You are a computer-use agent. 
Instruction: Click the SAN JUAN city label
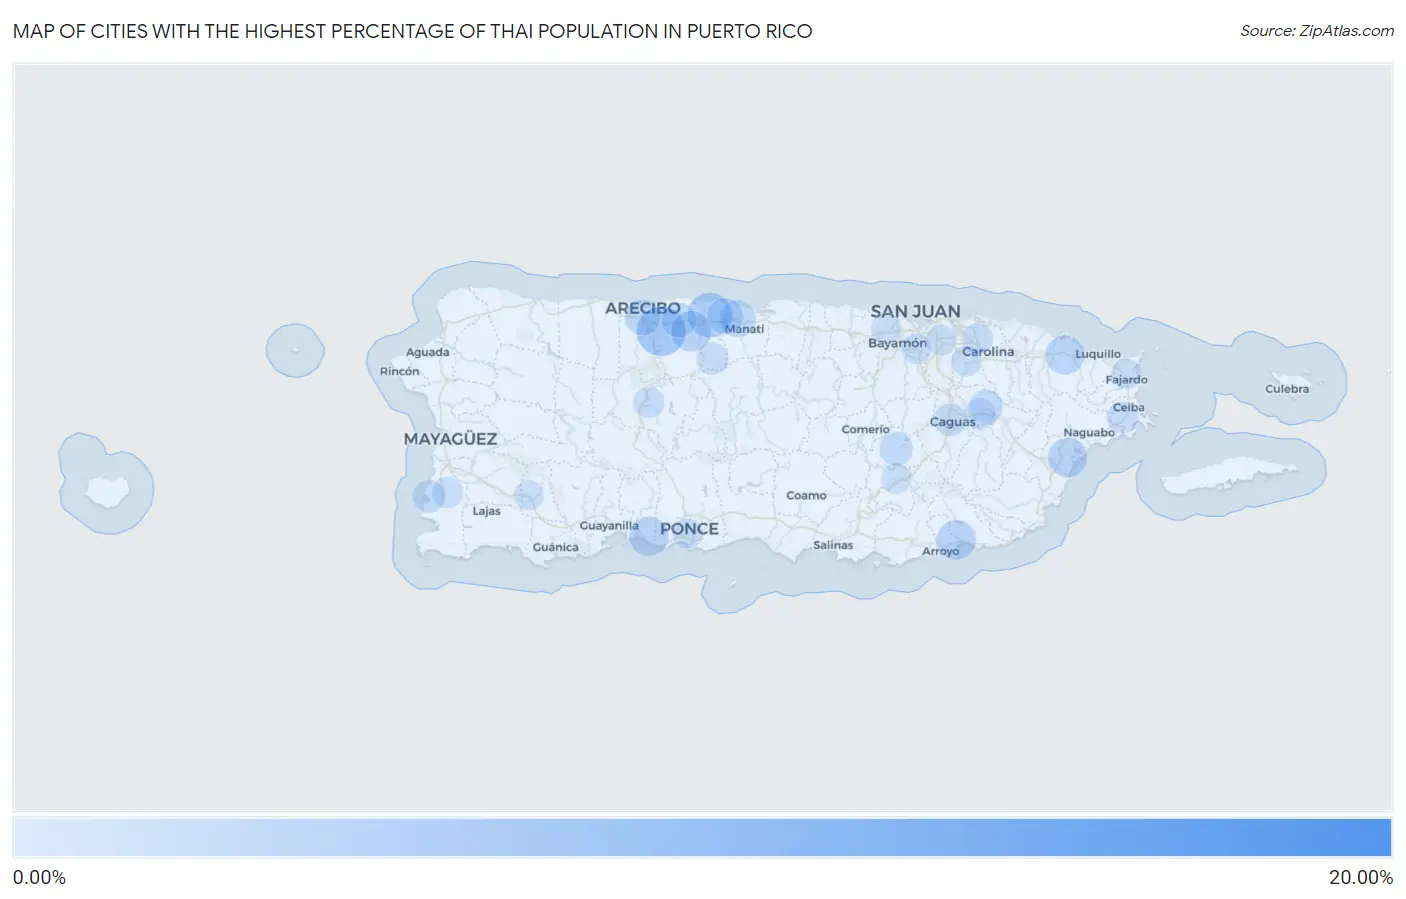(x=915, y=311)
